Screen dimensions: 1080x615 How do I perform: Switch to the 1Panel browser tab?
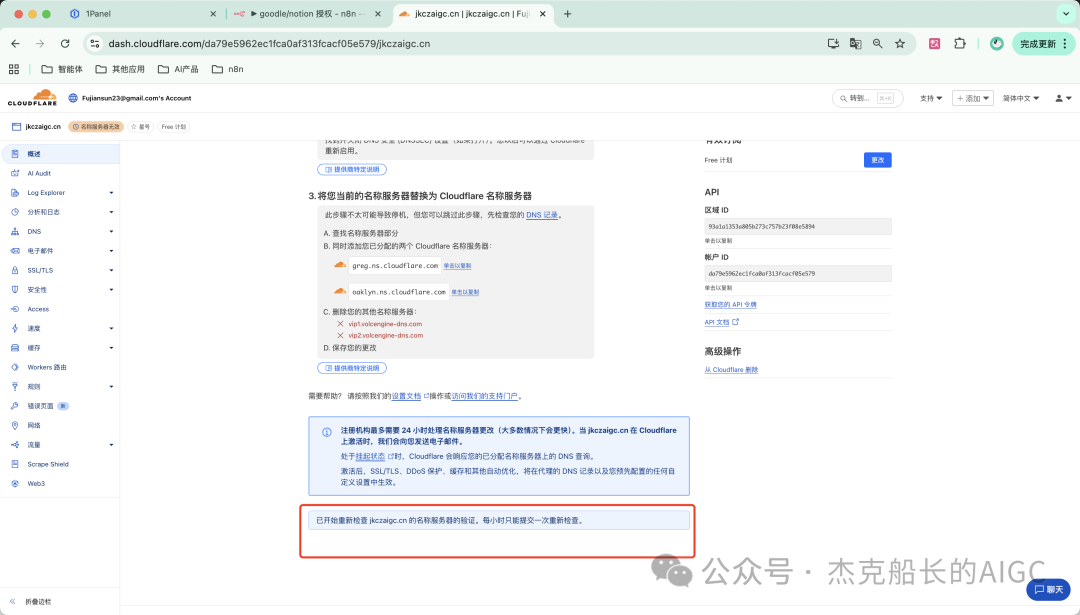pyautogui.click(x=141, y=14)
